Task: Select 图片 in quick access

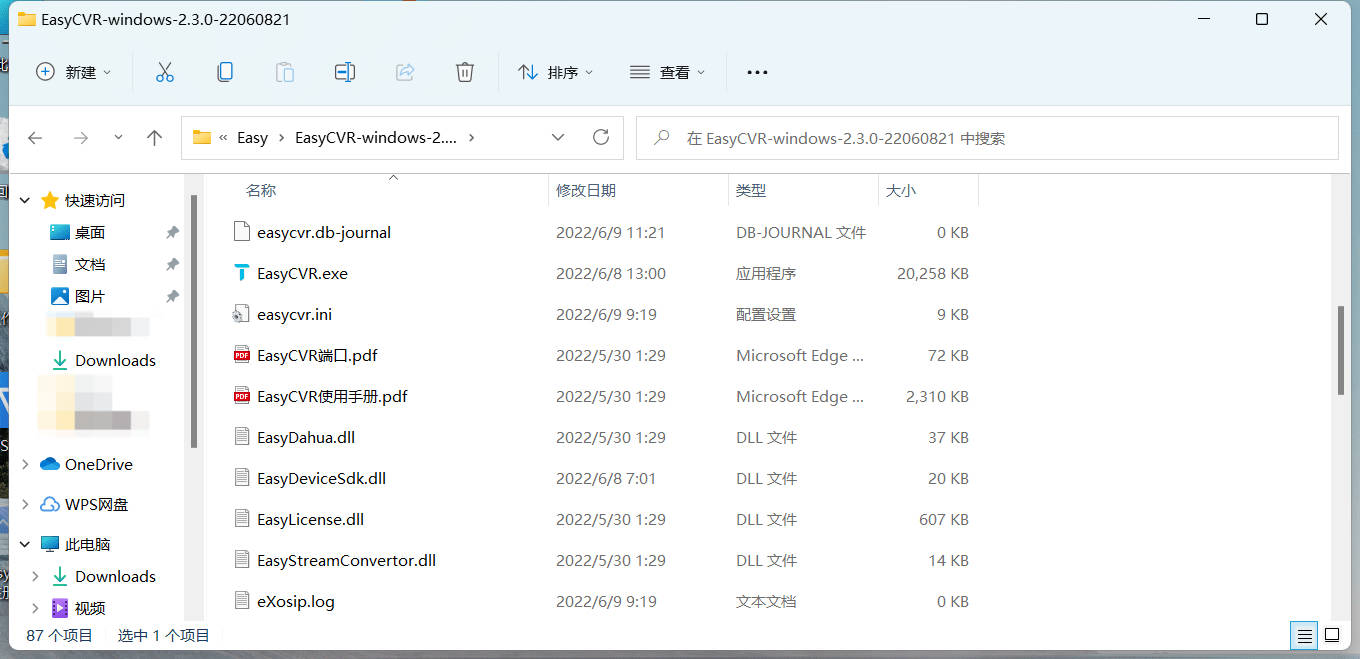Action: tap(89, 296)
